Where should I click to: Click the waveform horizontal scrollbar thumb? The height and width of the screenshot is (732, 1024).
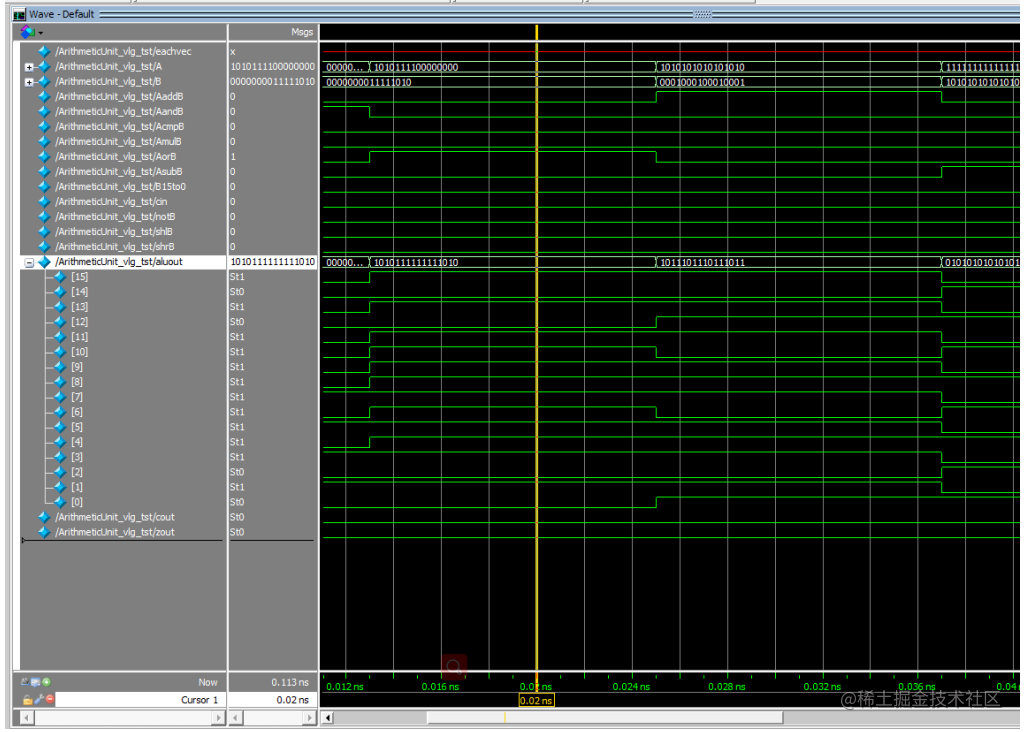click(605, 718)
